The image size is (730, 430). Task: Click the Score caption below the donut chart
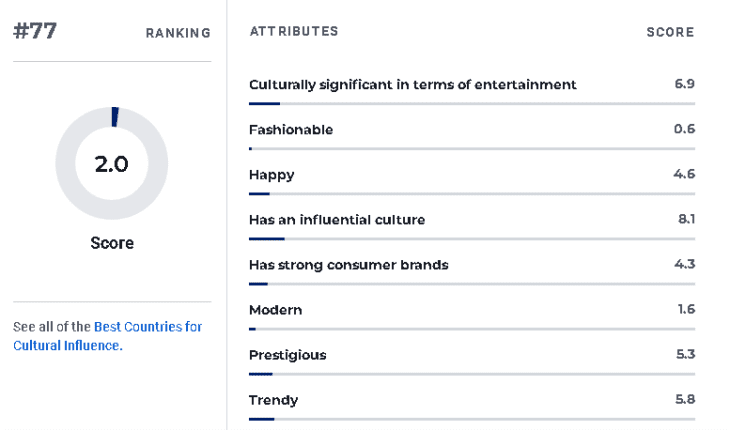coord(112,243)
